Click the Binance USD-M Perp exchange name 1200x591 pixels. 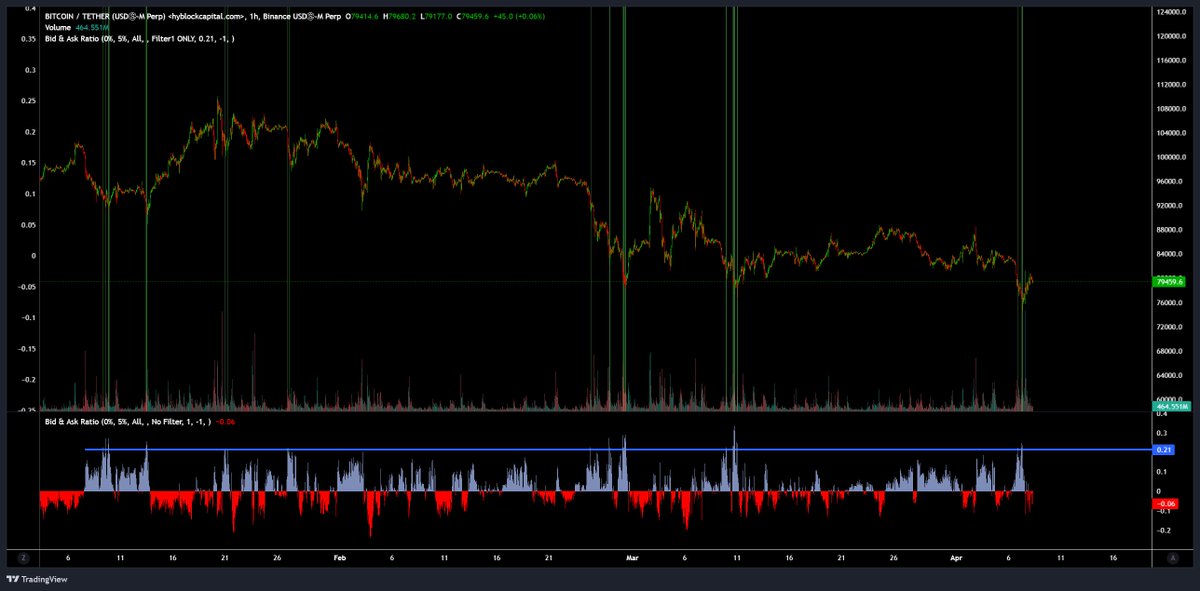click(x=300, y=16)
